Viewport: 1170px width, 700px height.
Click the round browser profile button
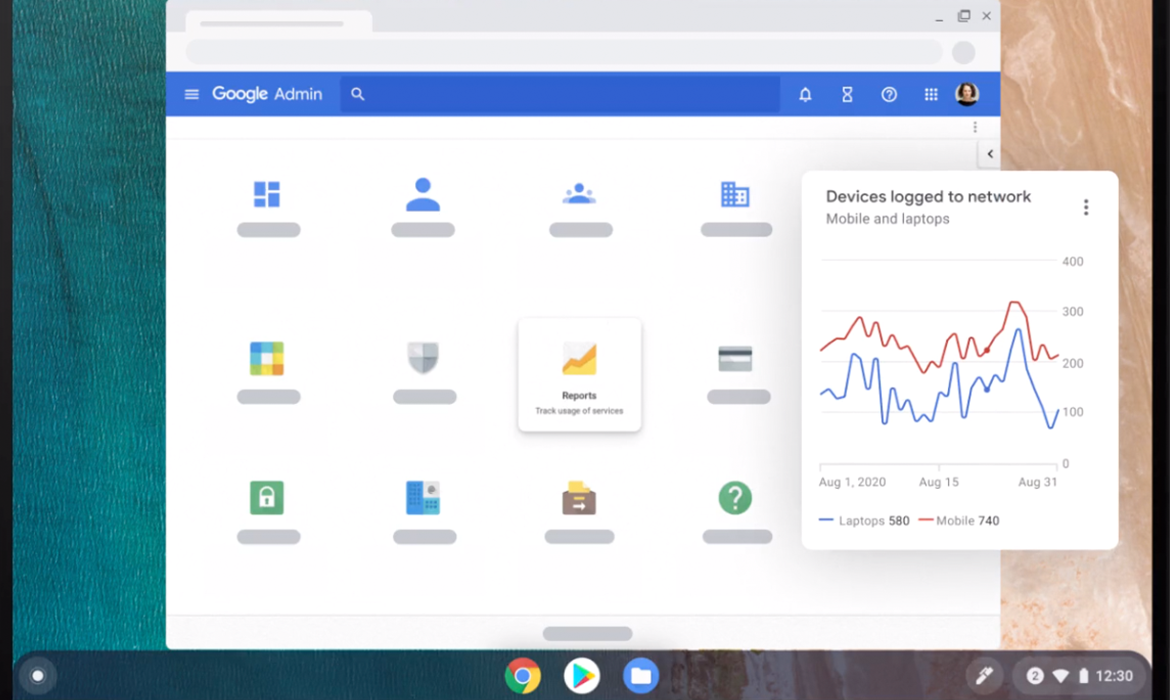[x=963, y=52]
